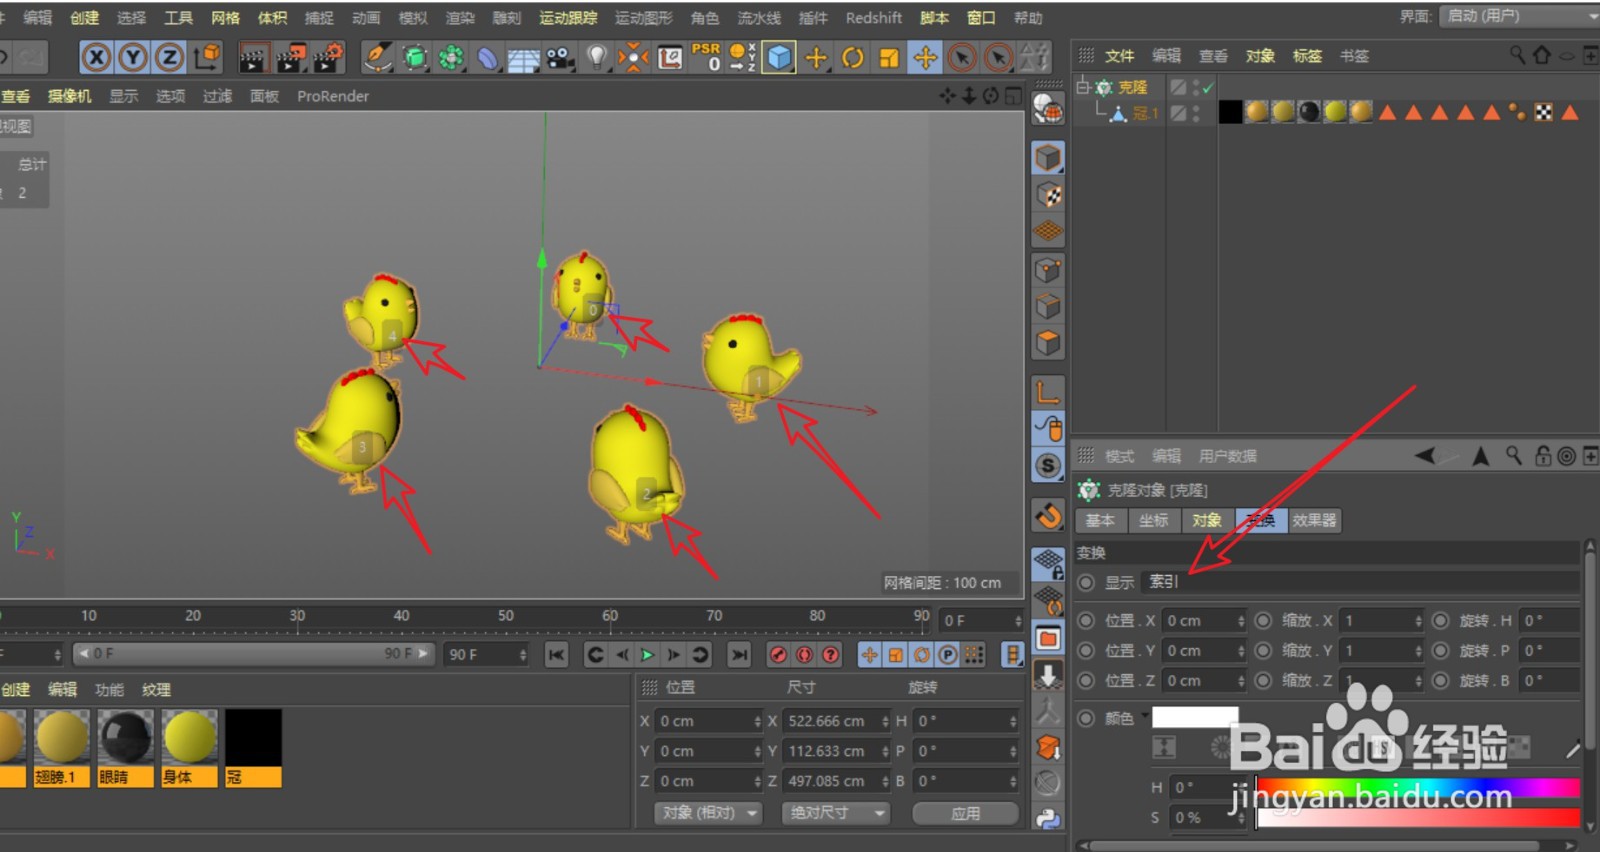Open the Python script icon
The width and height of the screenshot is (1600, 852).
point(1048,818)
